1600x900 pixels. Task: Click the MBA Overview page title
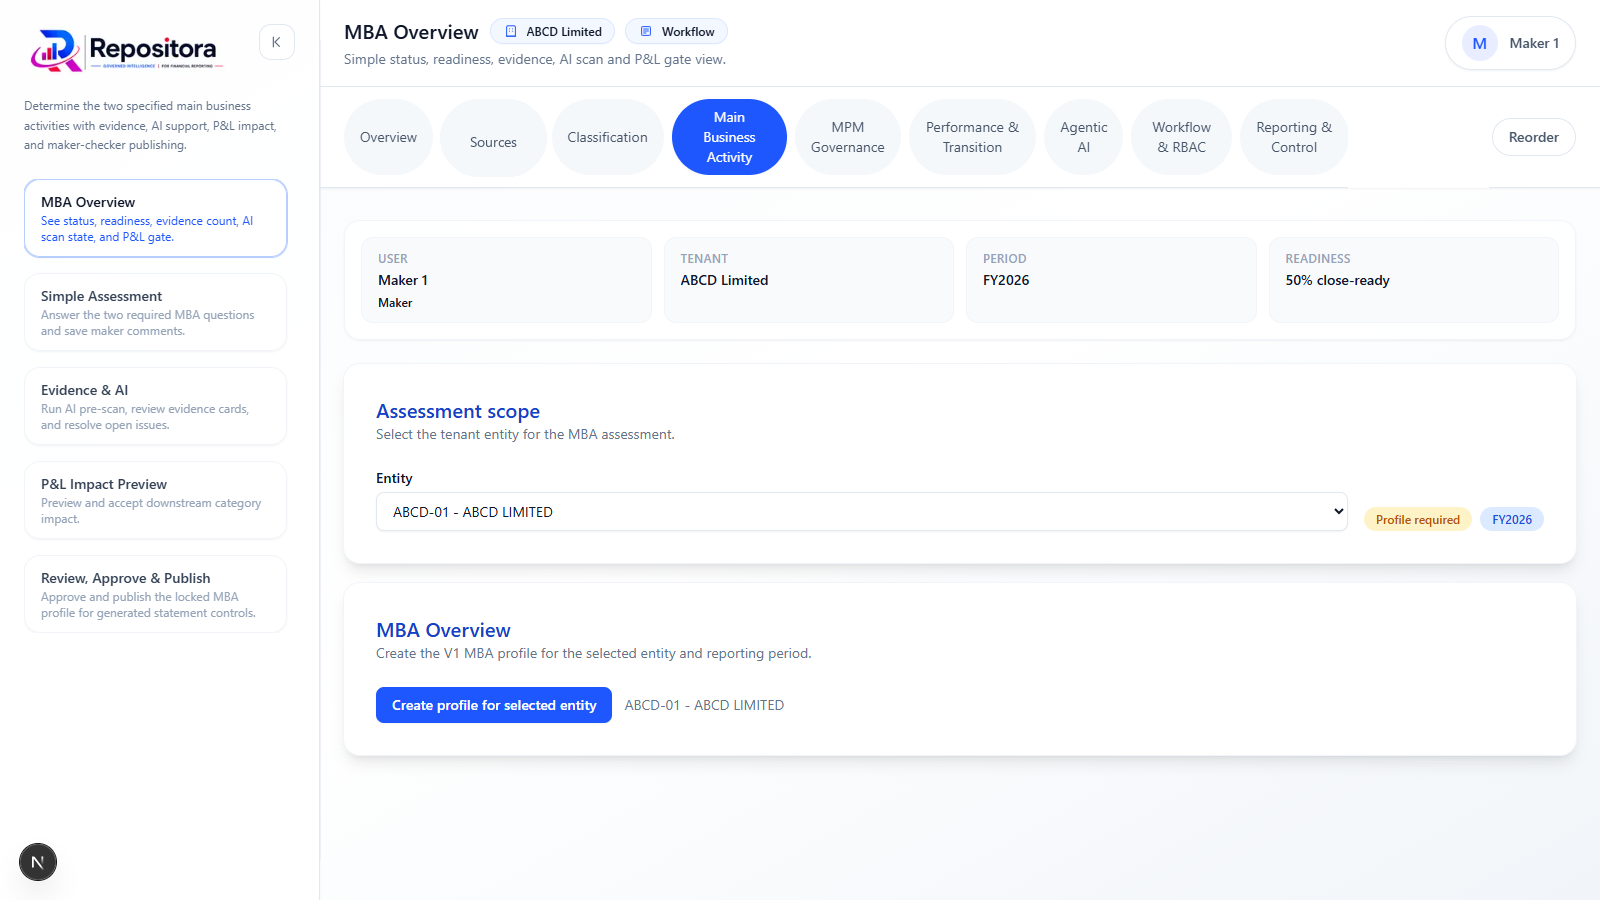[411, 32]
